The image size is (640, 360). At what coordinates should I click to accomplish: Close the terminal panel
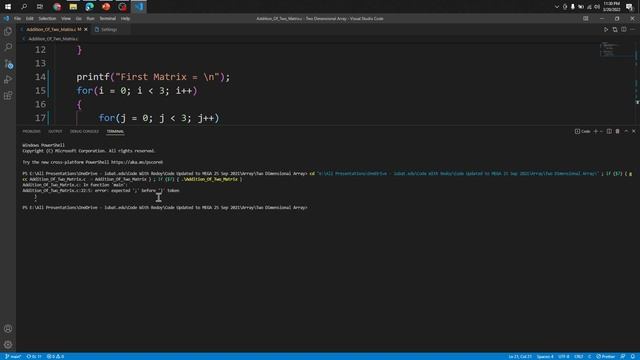634,131
